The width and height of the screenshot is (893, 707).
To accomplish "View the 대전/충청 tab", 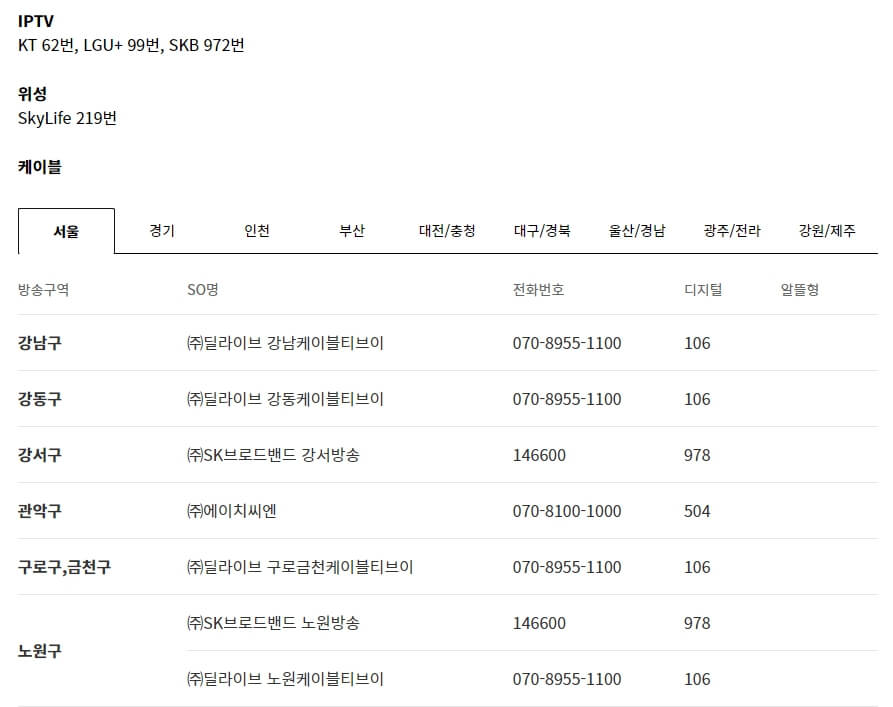I will pyautogui.click(x=449, y=230).
